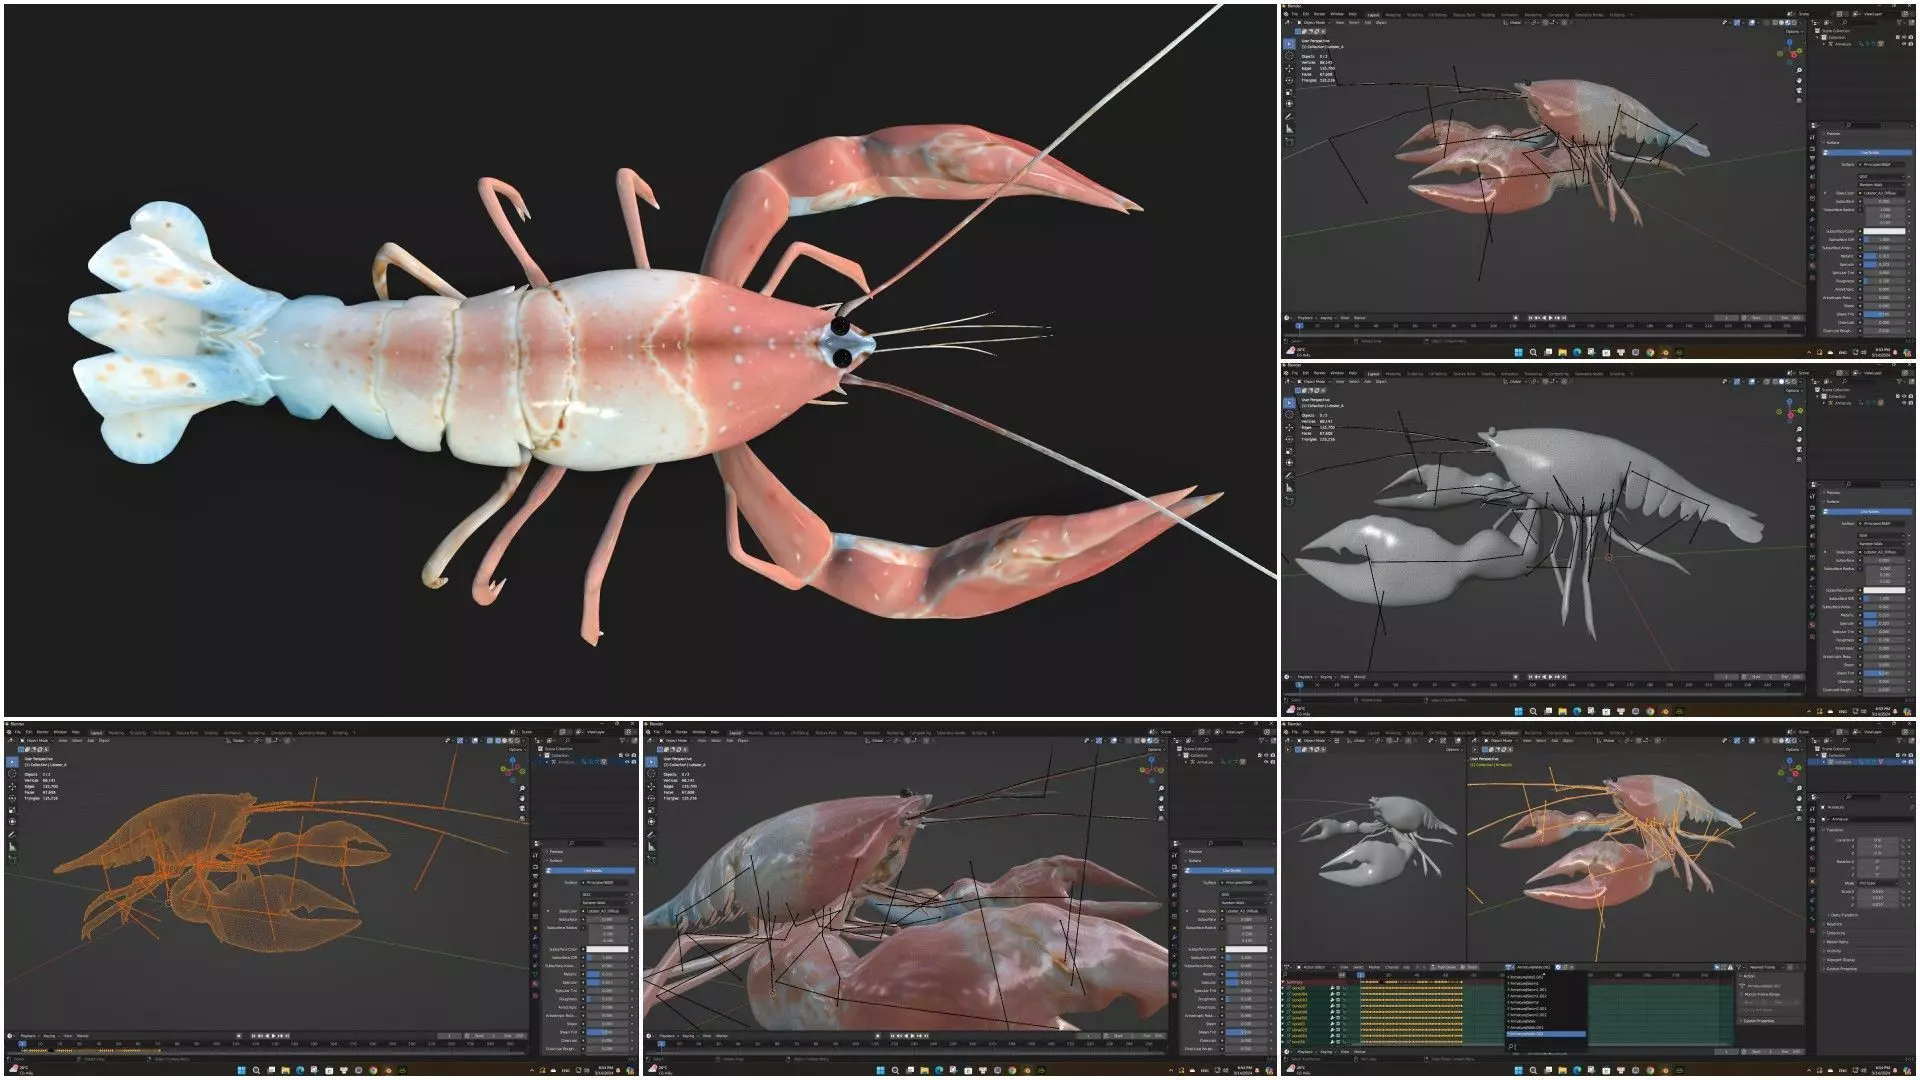The image size is (1920, 1080).
Task: Enable wireframe shading in orange wireframe screenshot header
Action: [498, 740]
